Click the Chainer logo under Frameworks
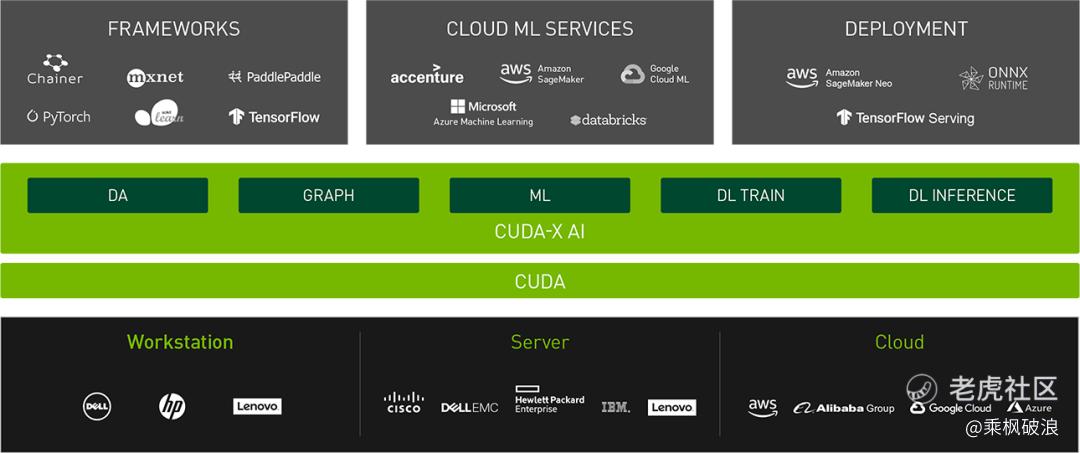Viewport: 1080px width, 453px height. pos(55,70)
